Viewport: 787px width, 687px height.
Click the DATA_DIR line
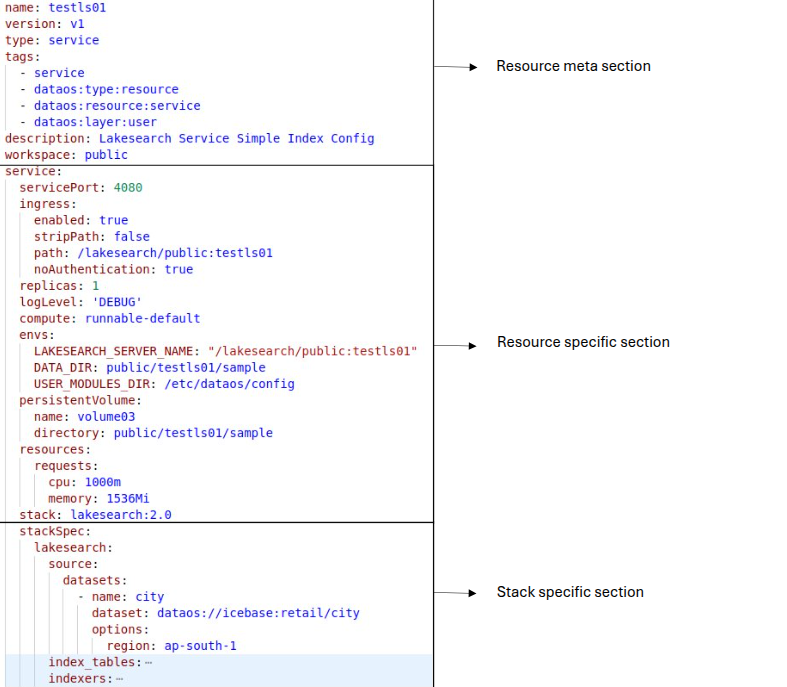[x=150, y=367]
